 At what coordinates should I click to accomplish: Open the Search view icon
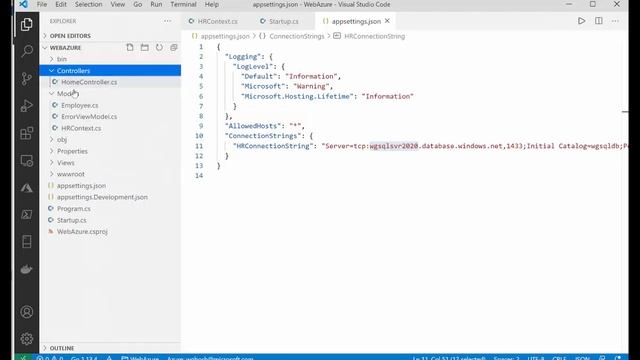27,51
